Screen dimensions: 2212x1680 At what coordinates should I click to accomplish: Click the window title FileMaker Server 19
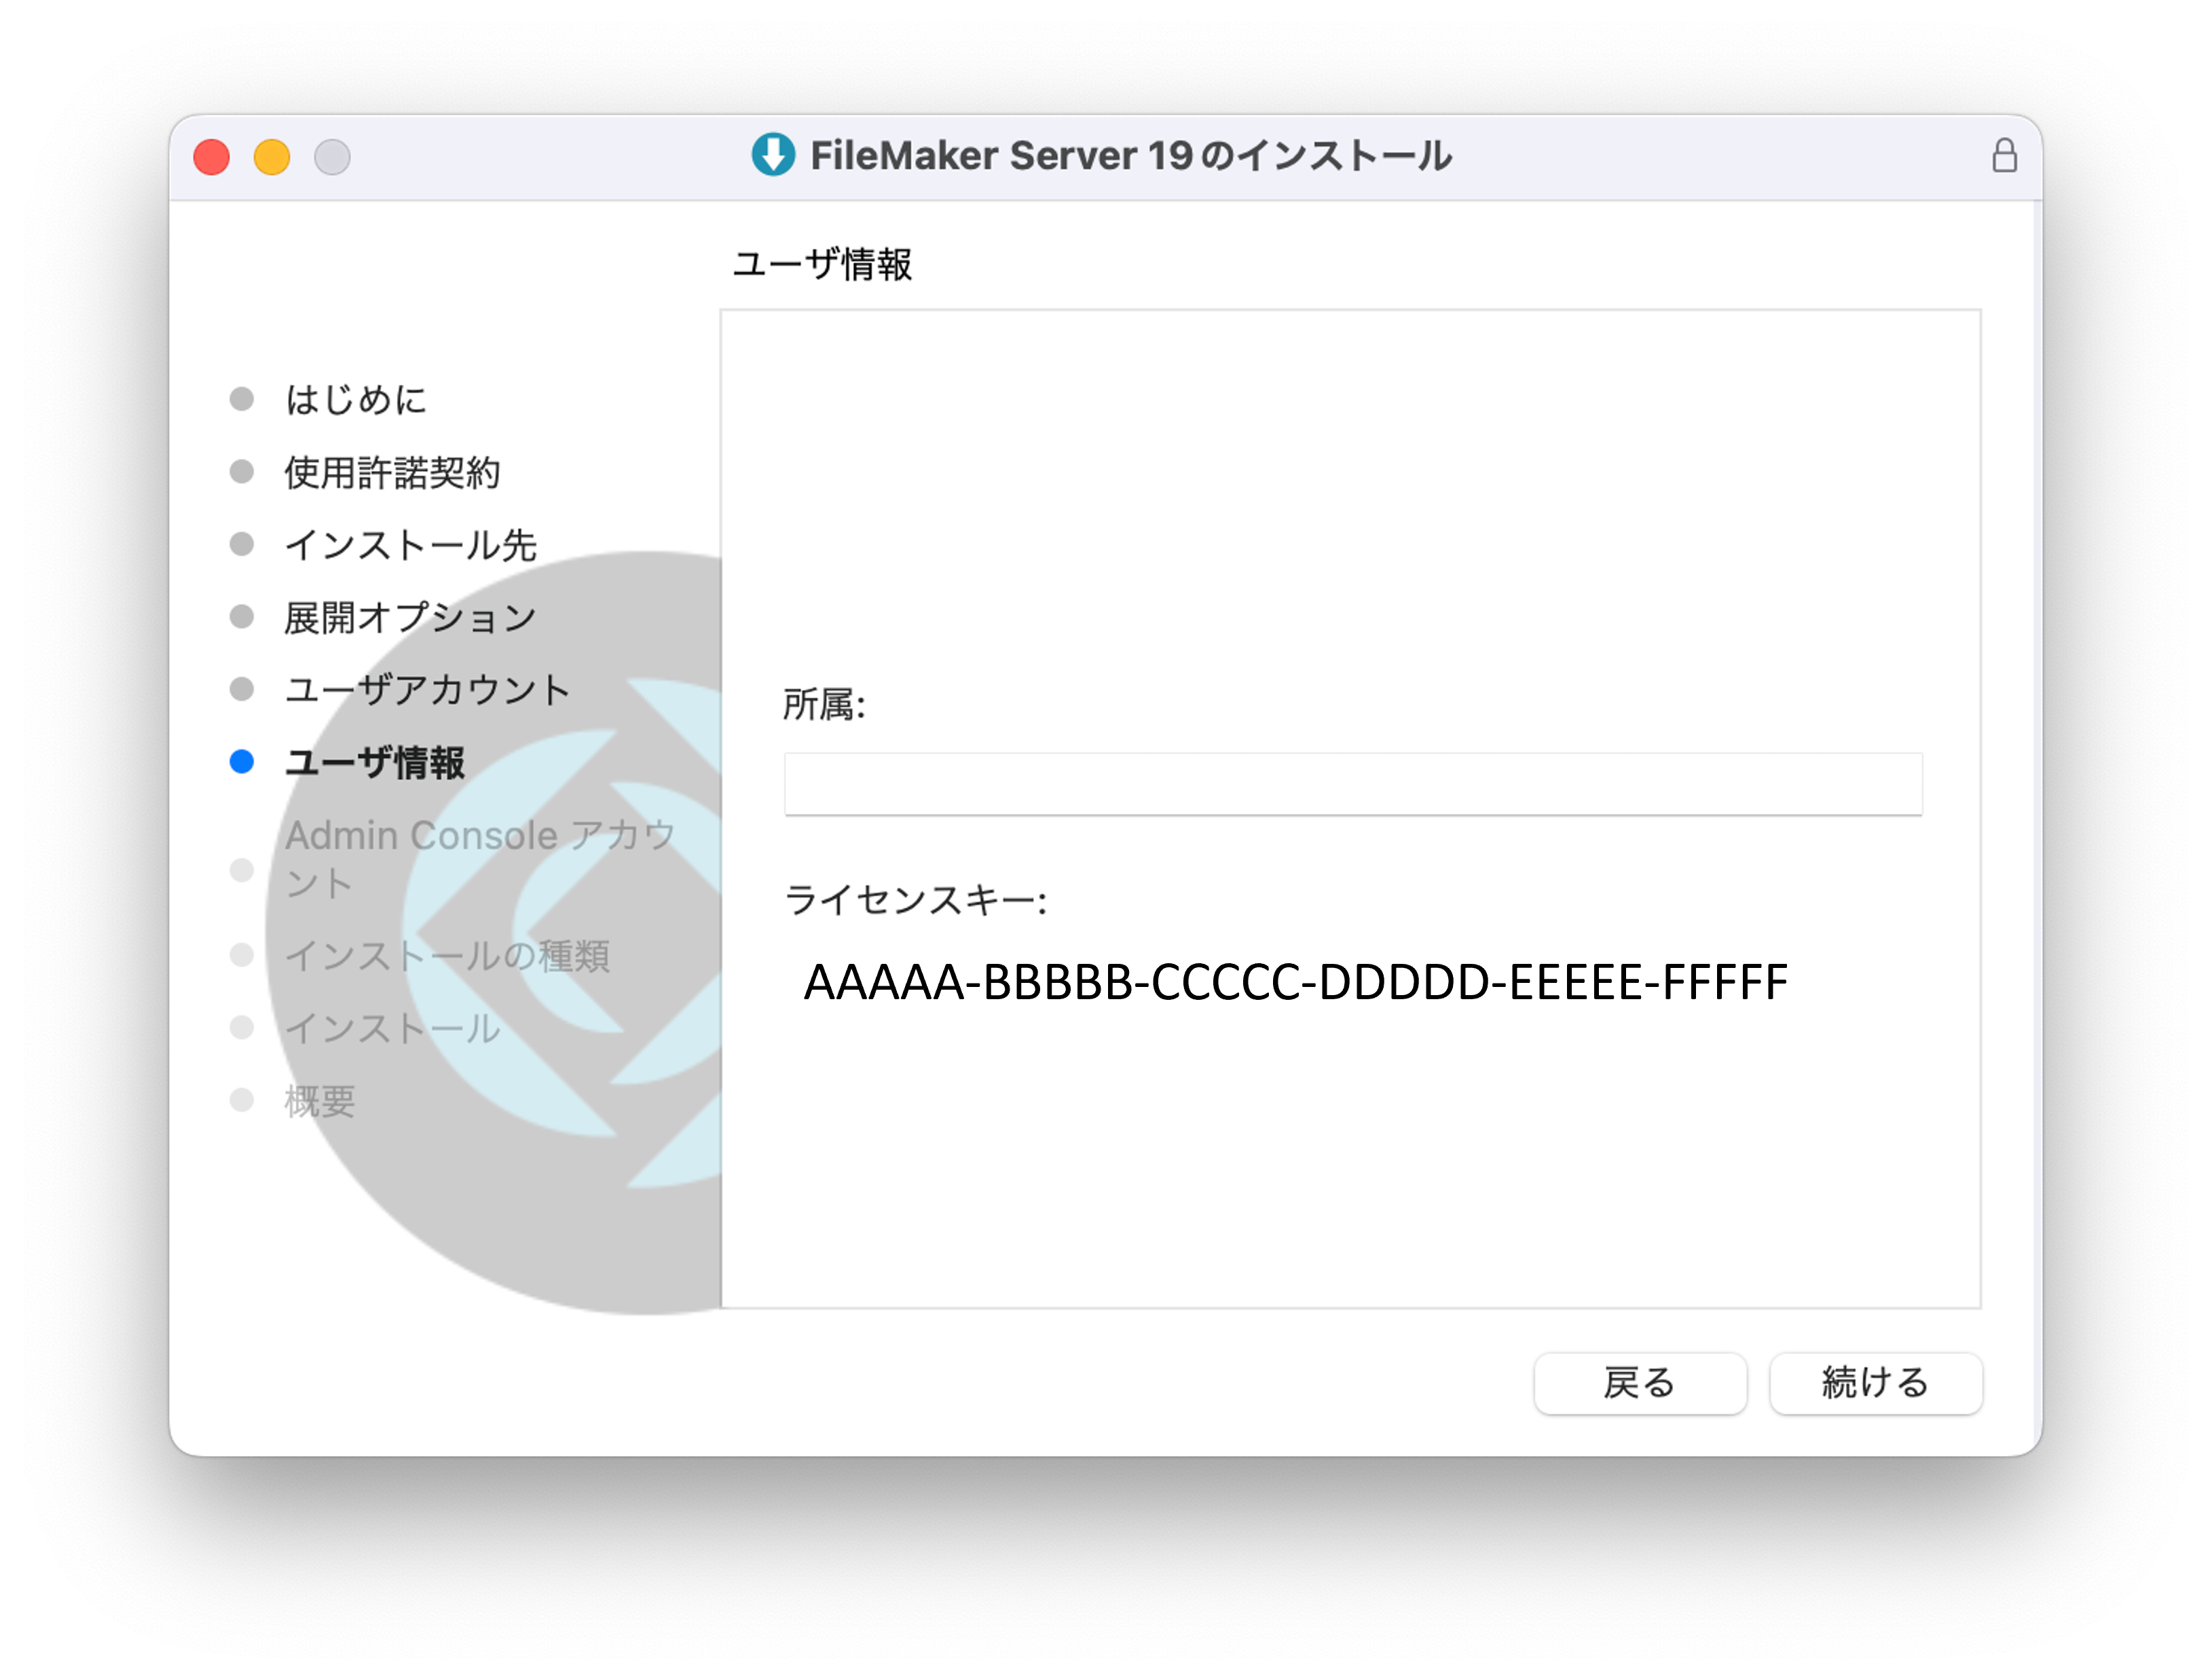(x=1130, y=156)
